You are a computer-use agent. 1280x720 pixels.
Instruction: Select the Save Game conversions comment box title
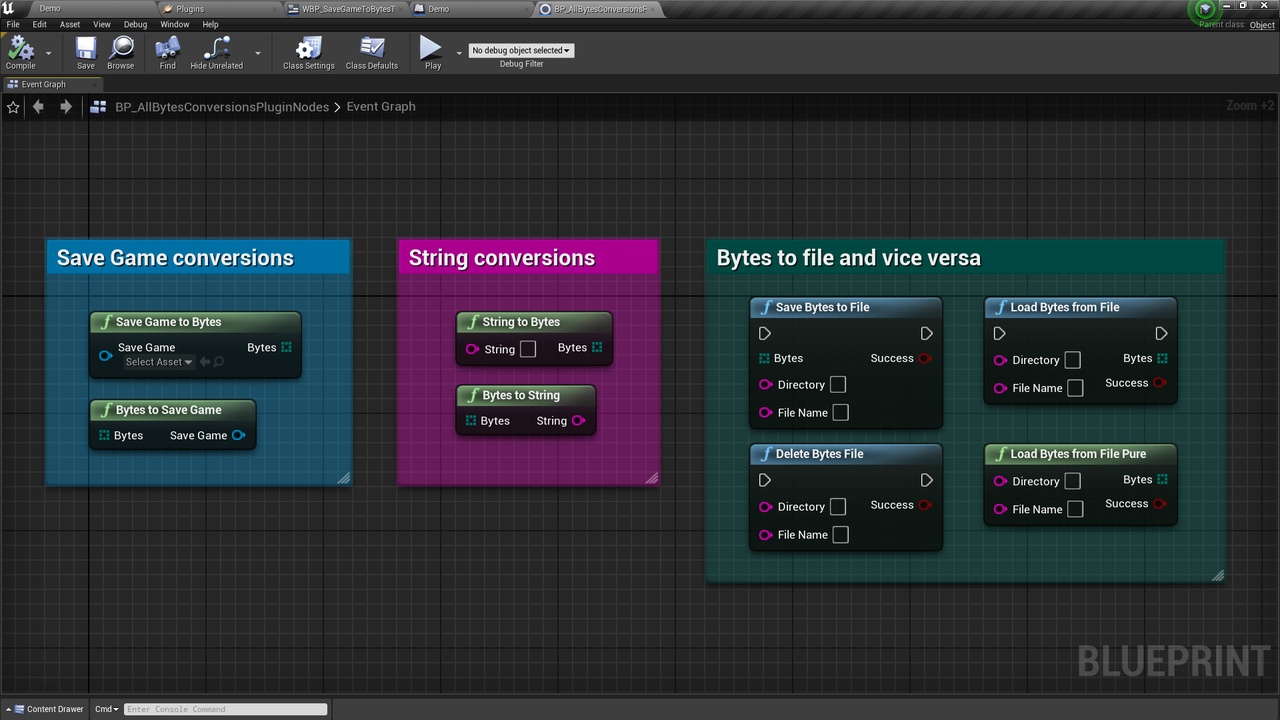(x=175, y=258)
